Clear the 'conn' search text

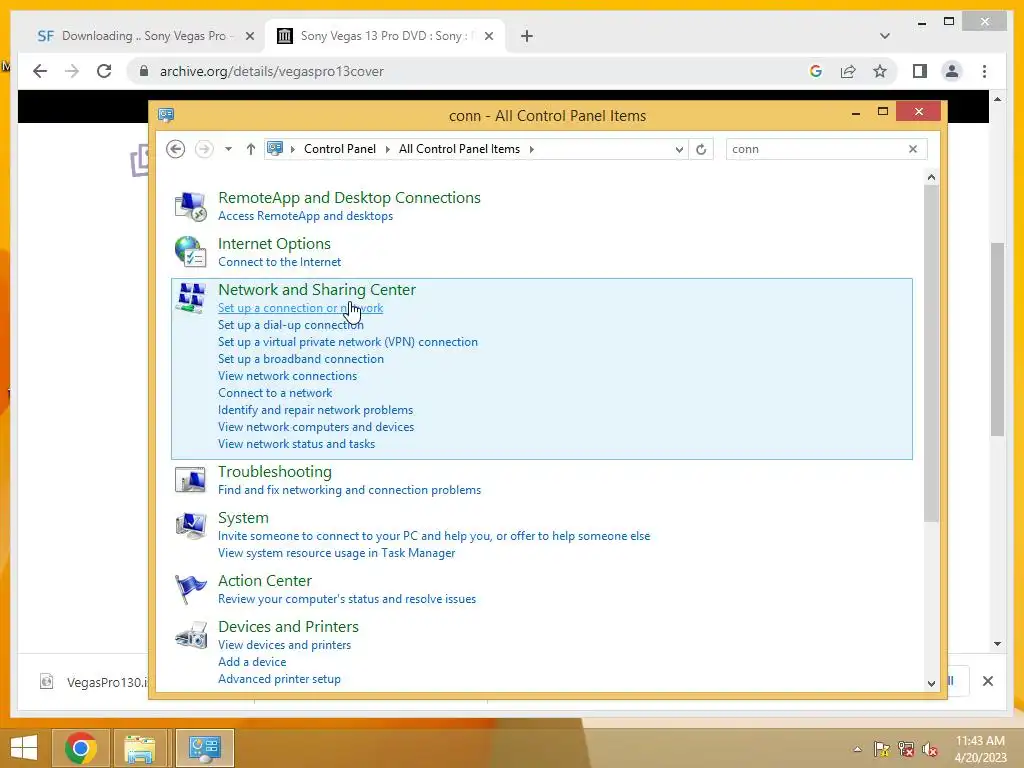(x=913, y=149)
